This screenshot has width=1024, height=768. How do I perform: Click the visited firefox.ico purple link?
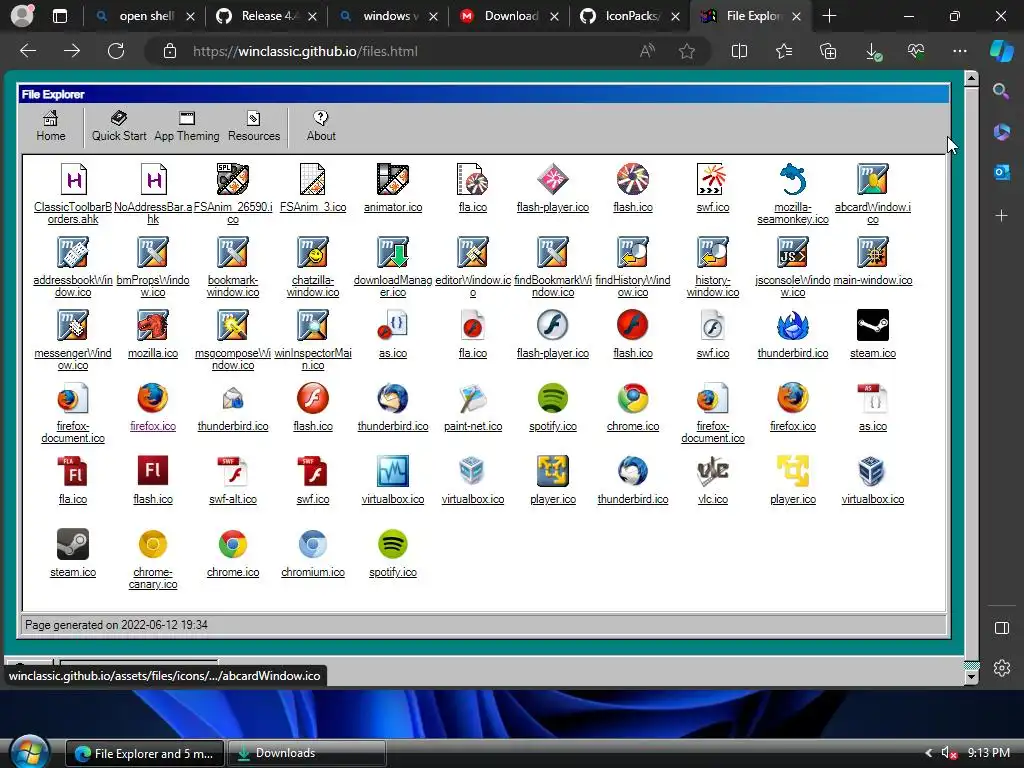[x=153, y=426]
